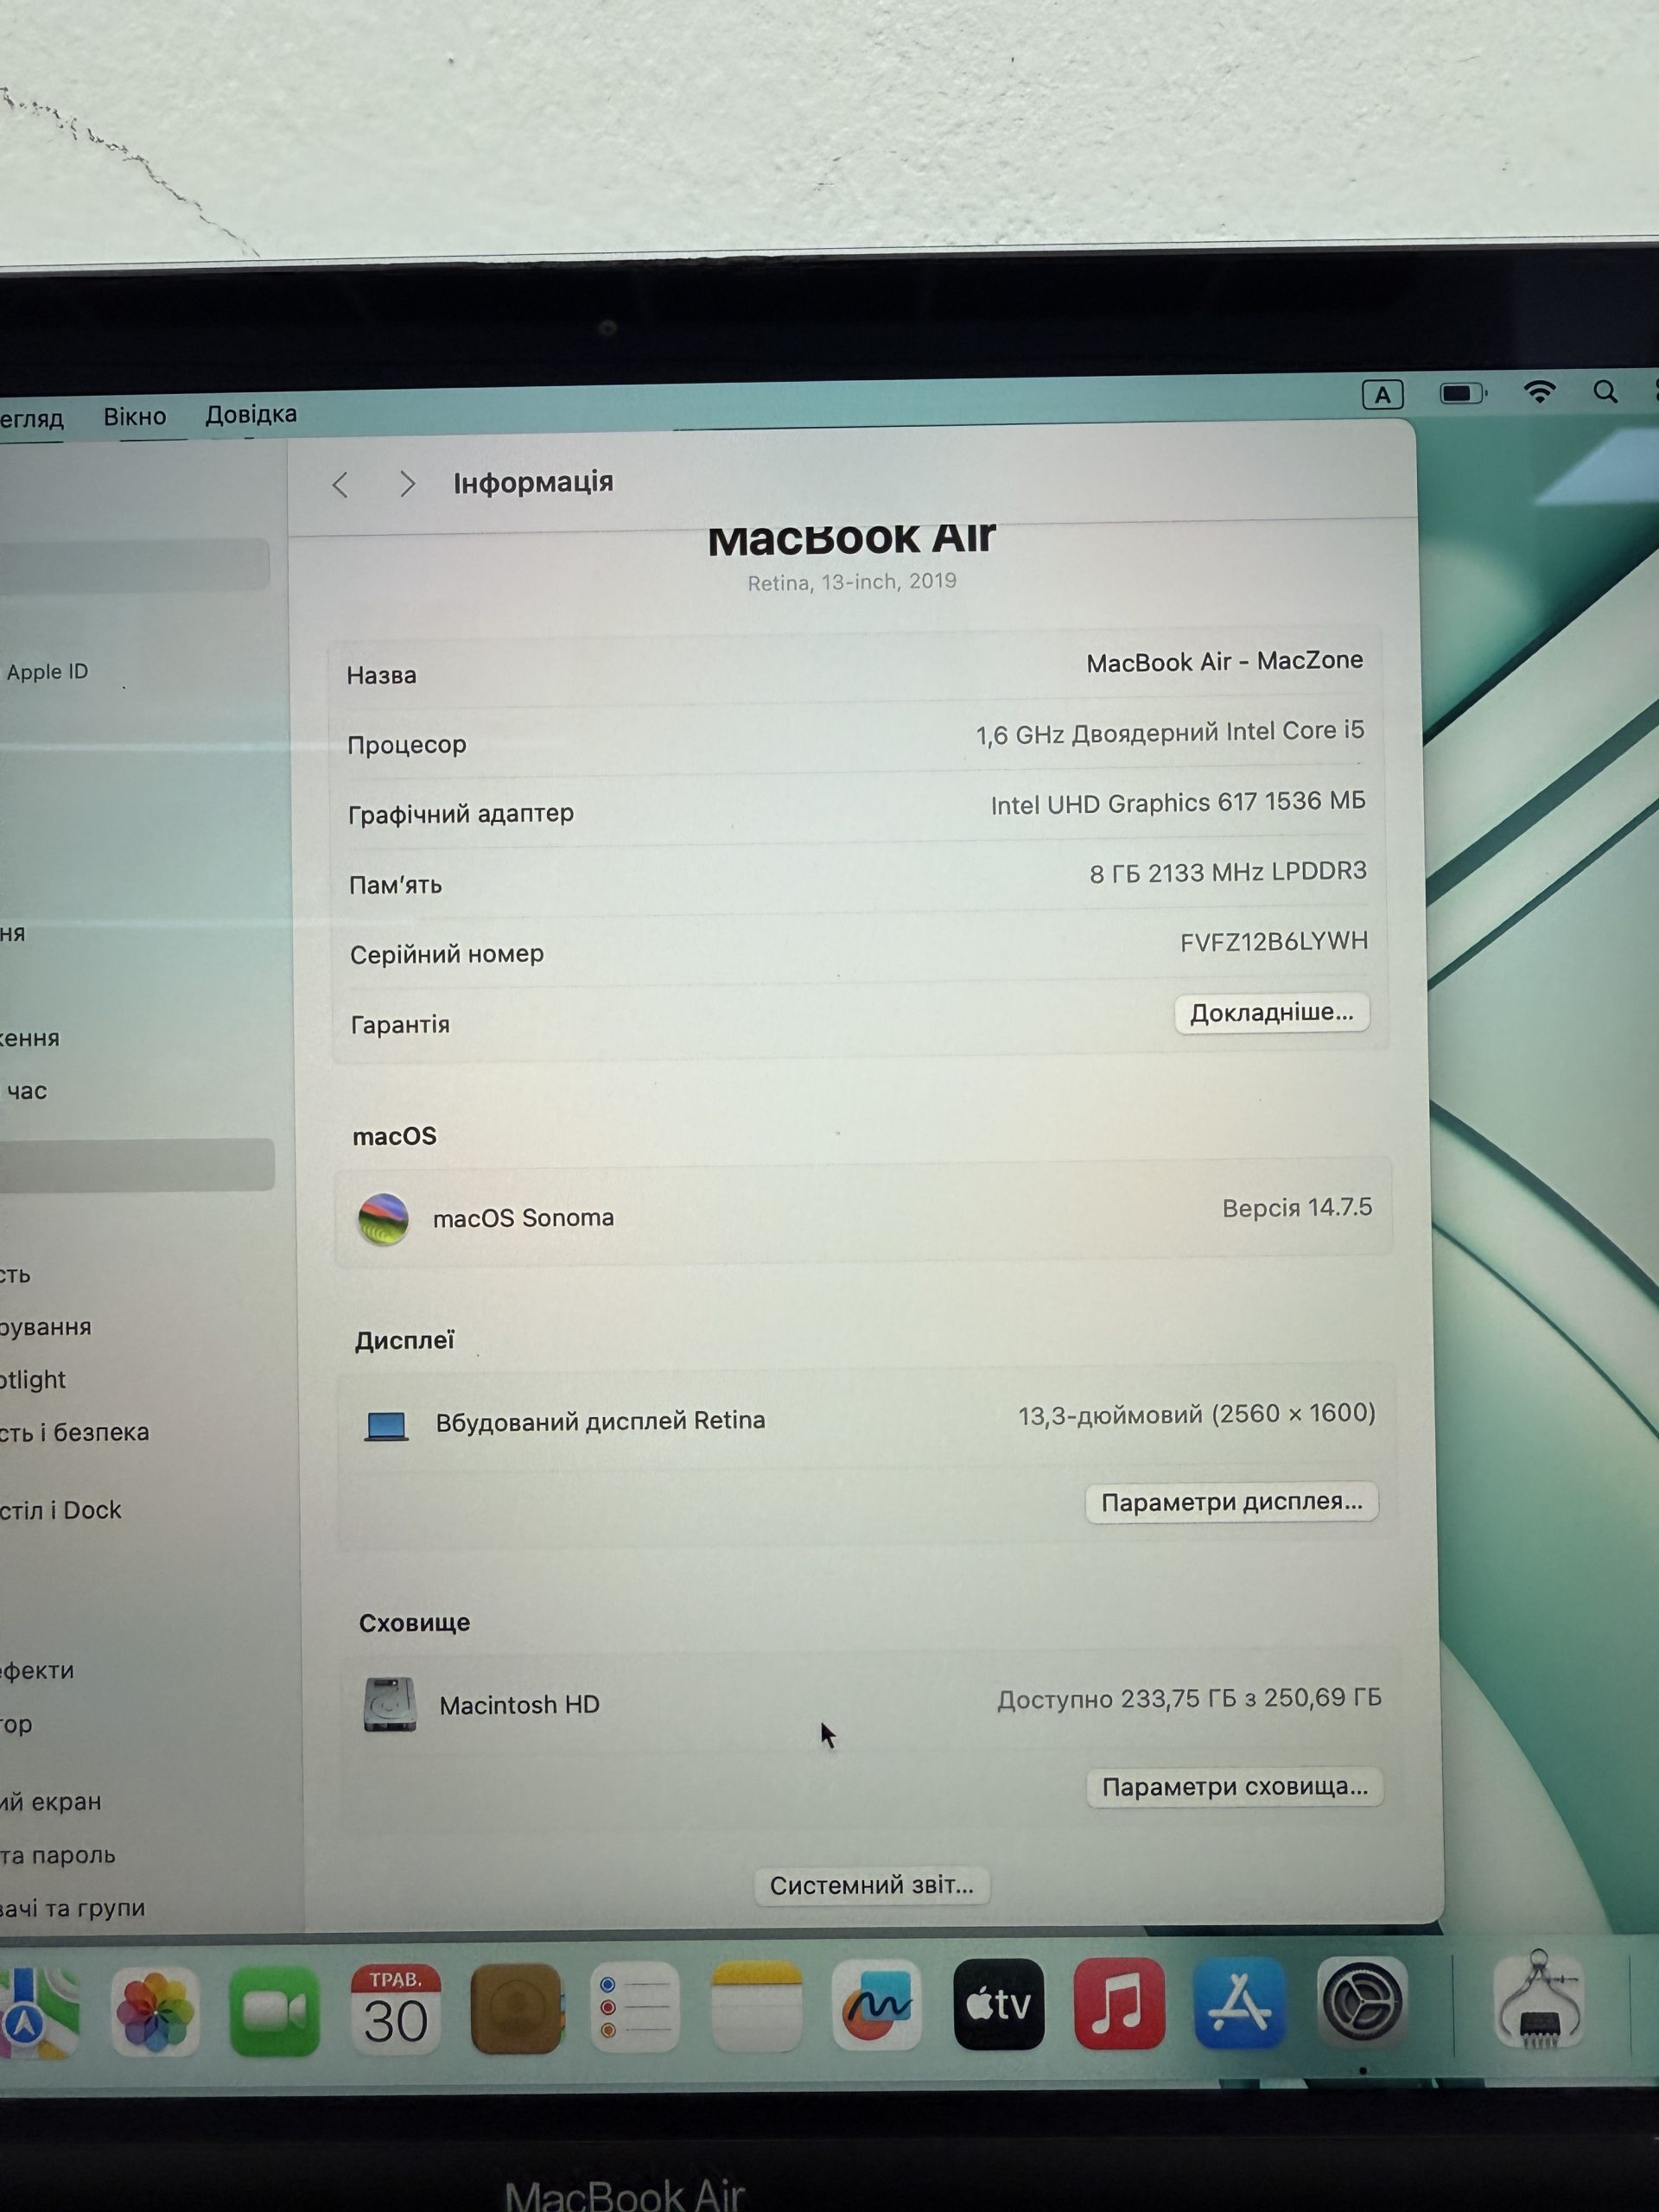
Task: Select the та пароль sidebar item
Action: click(x=58, y=1855)
